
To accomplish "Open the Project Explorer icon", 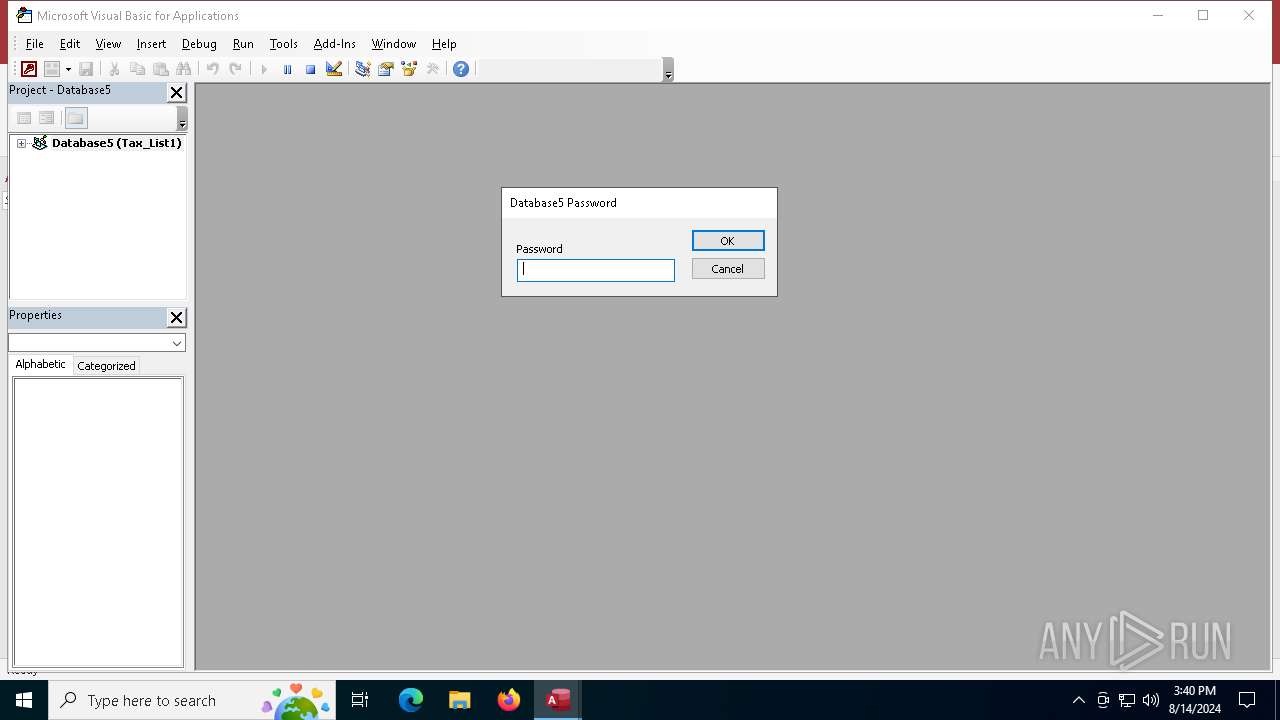I will pyautogui.click(x=362, y=69).
